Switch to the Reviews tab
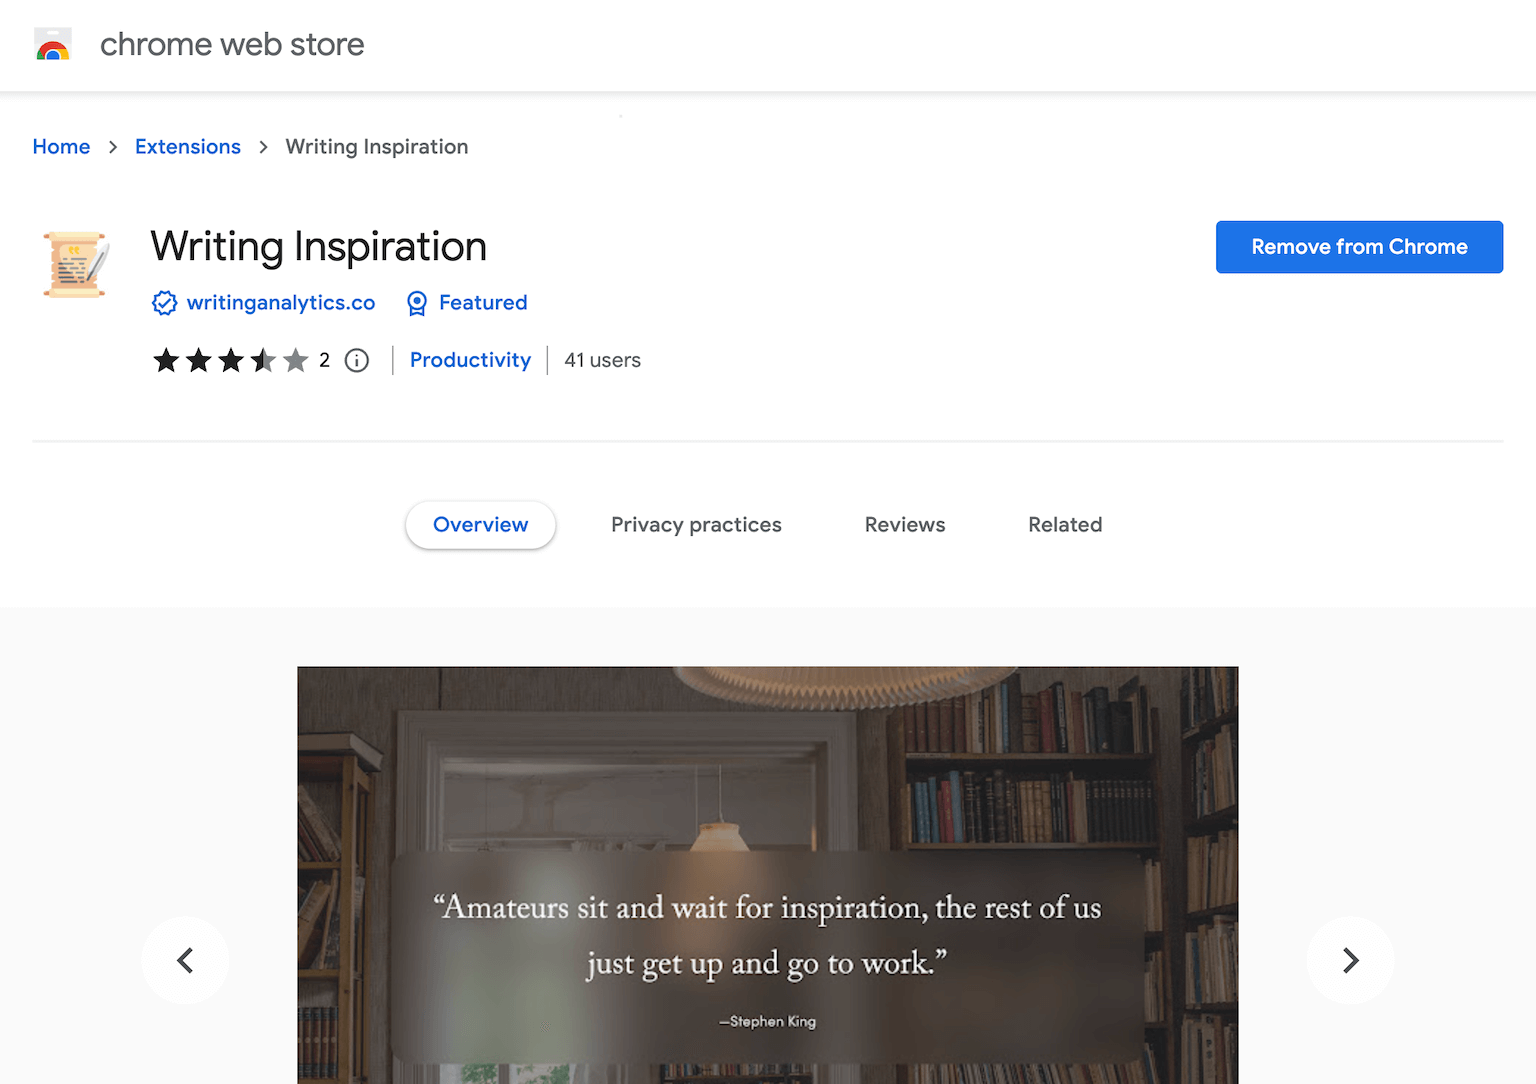This screenshot has height=1084, width=1536. coord(905,525)
